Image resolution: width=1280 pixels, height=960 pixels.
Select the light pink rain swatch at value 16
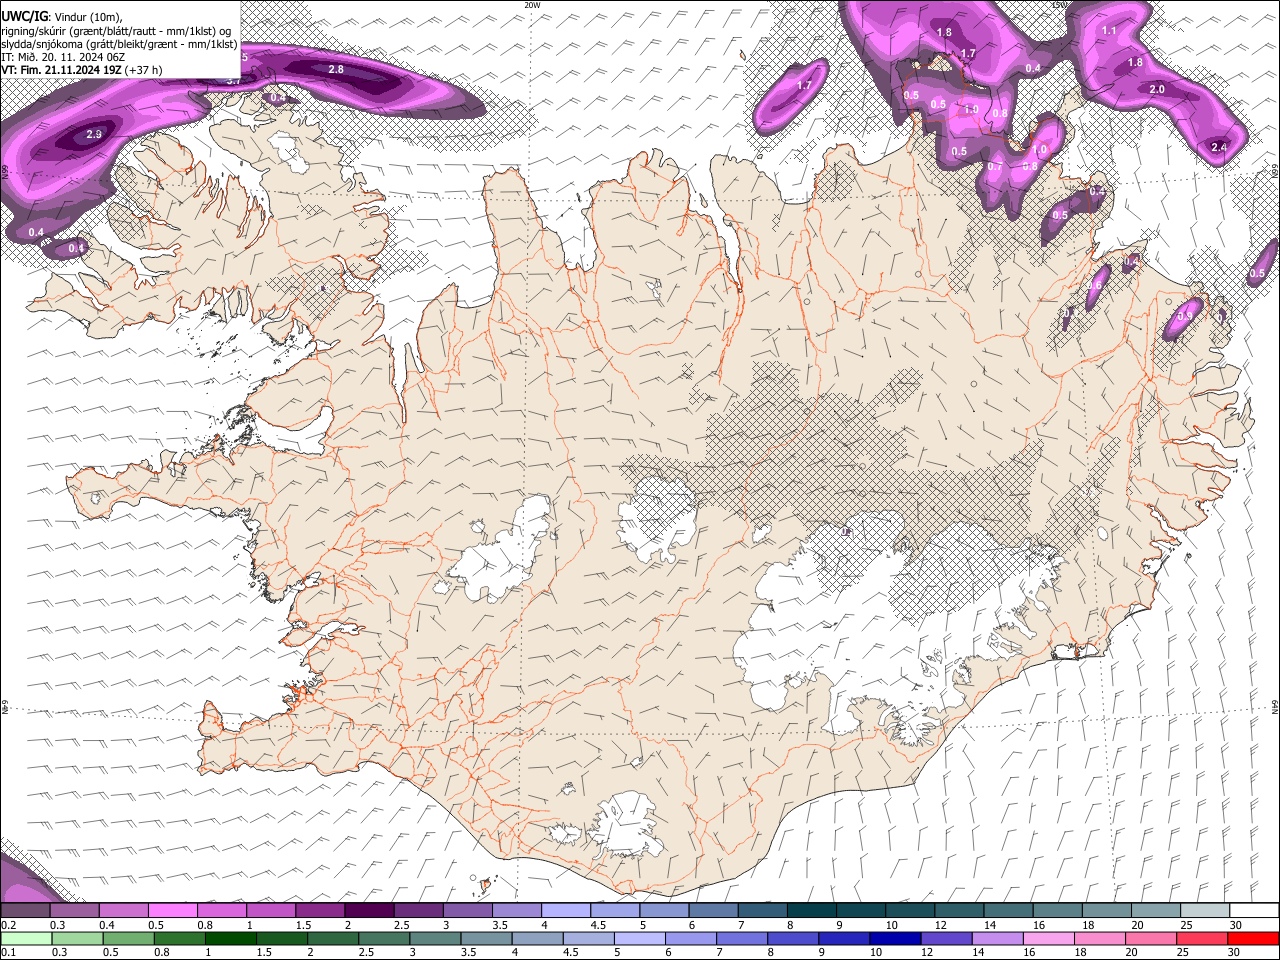(x=1049, y=938)
